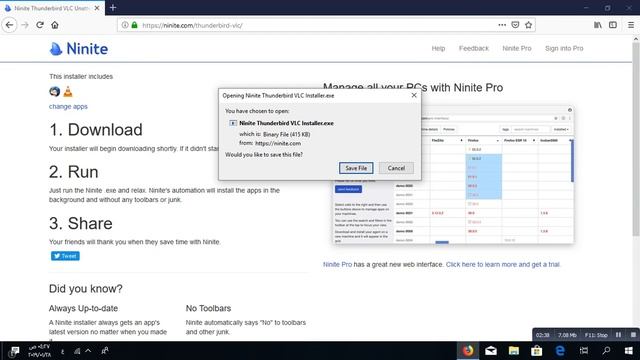The width and height of the screenshot is (640, 360).
Task: Open Mail app from taskbar
Action: [x=491, y=350]
